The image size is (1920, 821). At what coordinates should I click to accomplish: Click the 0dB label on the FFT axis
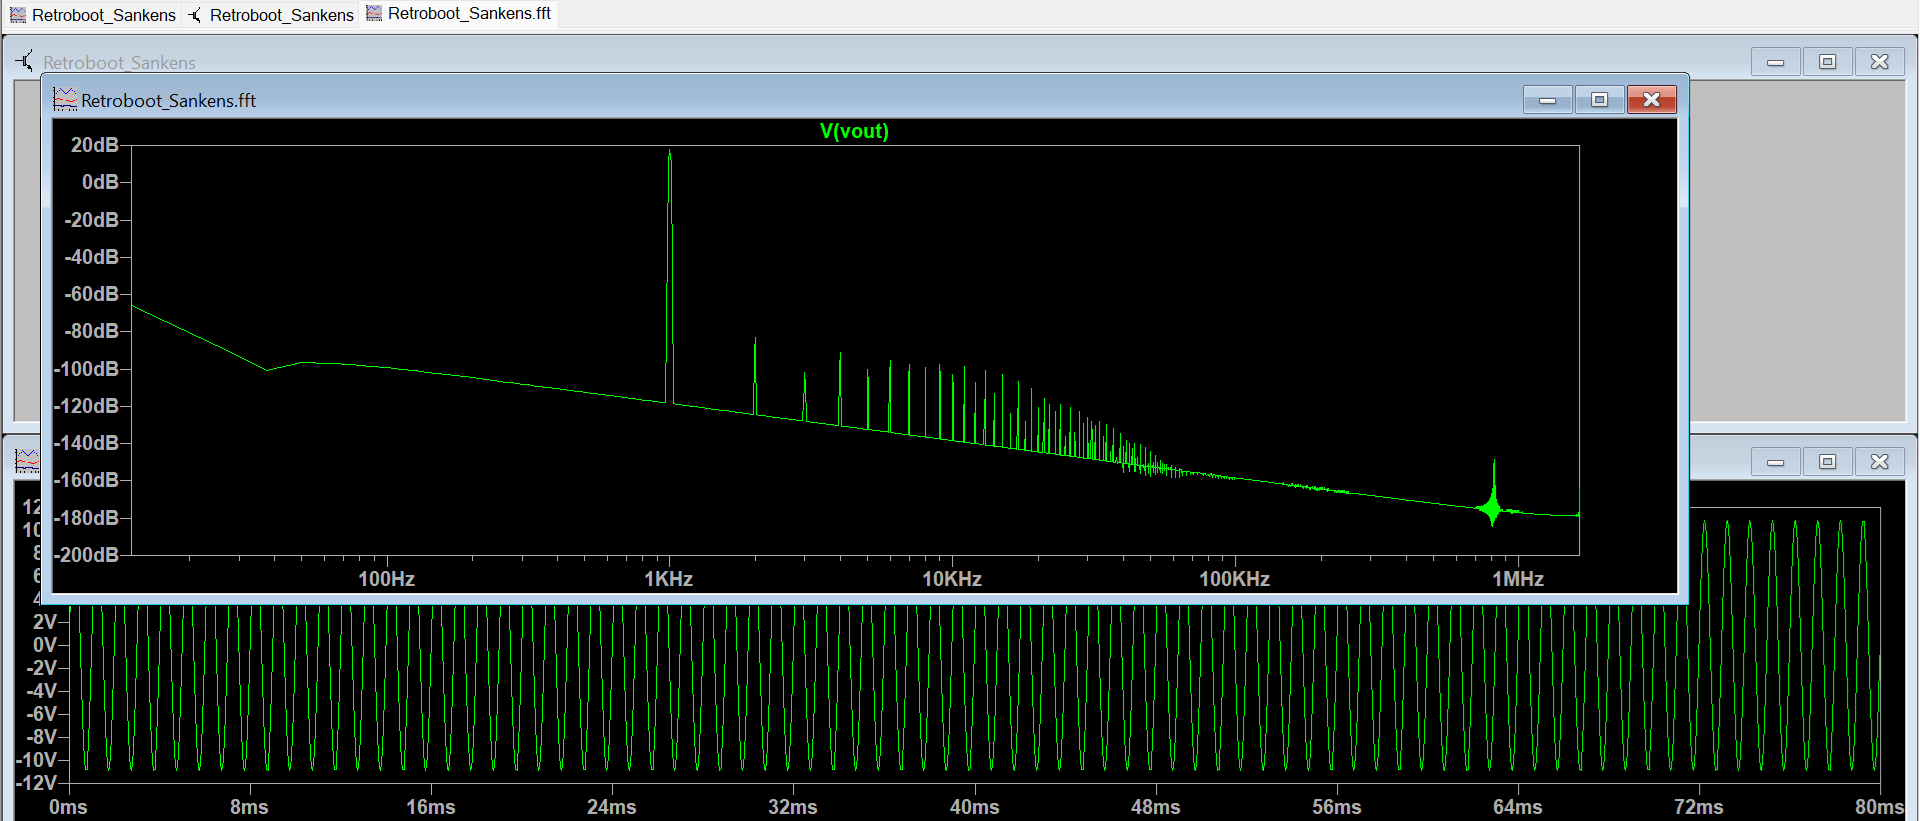click(x=100, y=182)
